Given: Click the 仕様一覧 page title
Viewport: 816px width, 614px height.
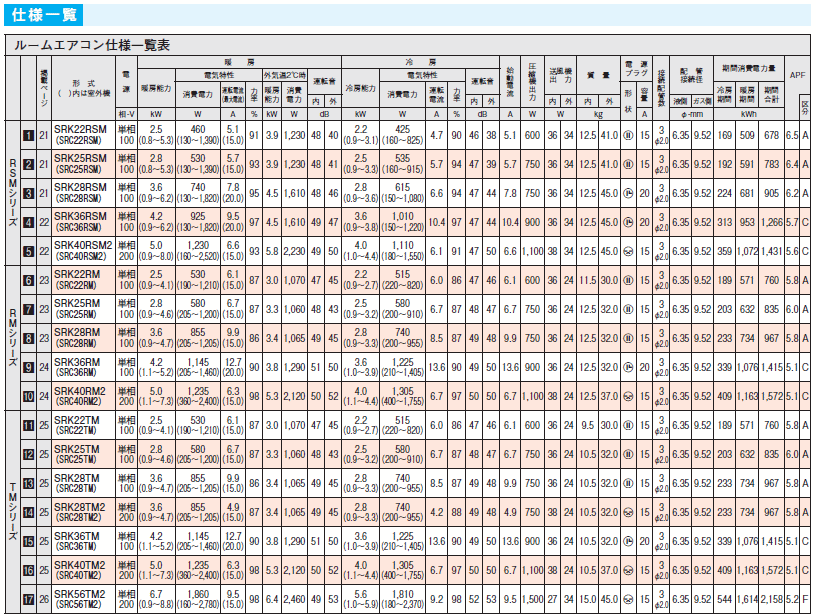Looking at the screenshot, I should 44,15.
